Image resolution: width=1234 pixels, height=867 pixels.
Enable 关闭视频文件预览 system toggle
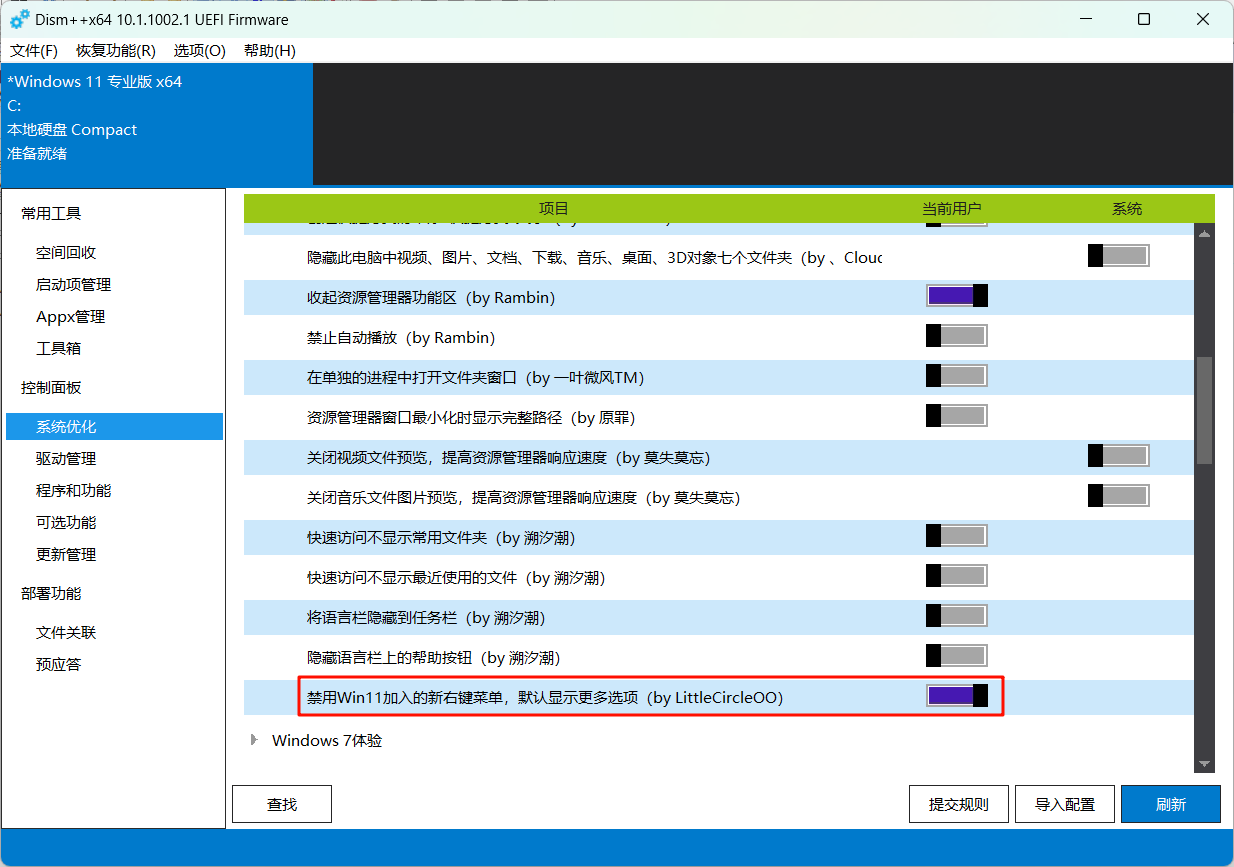coord(1119,456)
